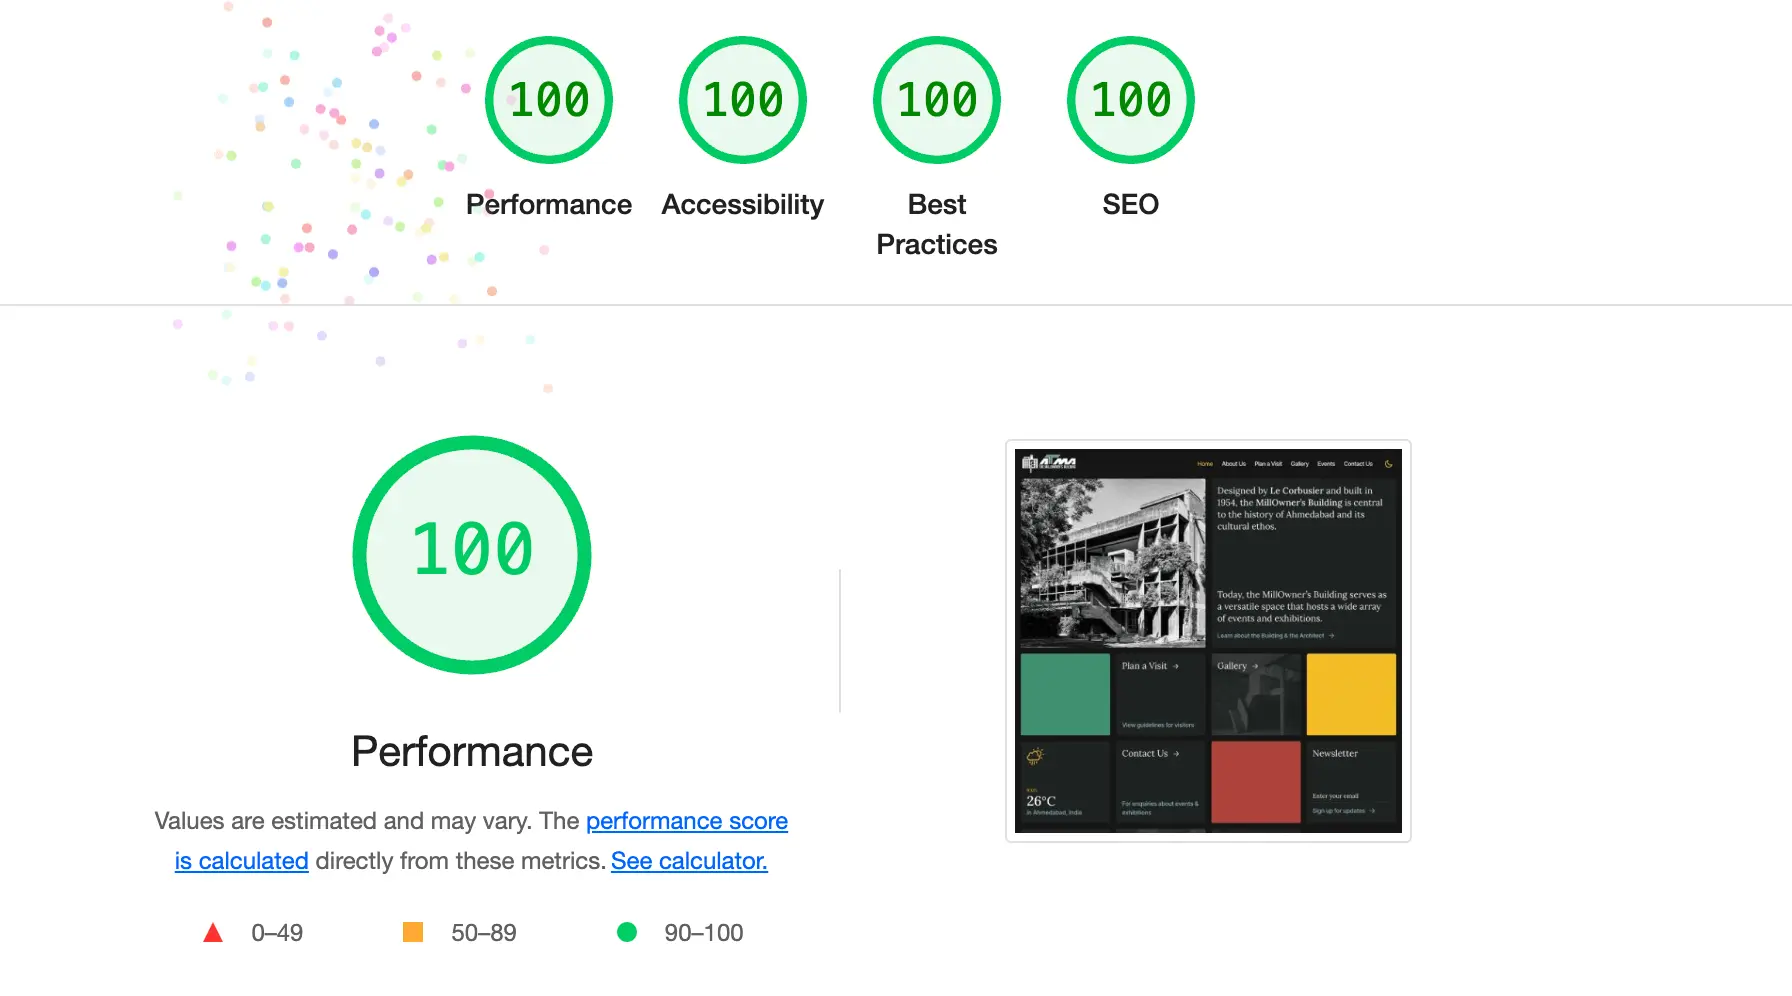Select Home in the preview navigation
Viewport: 1792px width, 996px height.
(x=1205, y=464)
